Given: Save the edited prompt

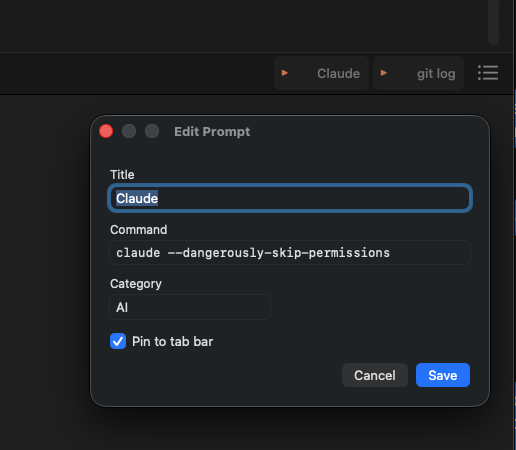Looking at the screenshot, I should (x=443, y=375).
